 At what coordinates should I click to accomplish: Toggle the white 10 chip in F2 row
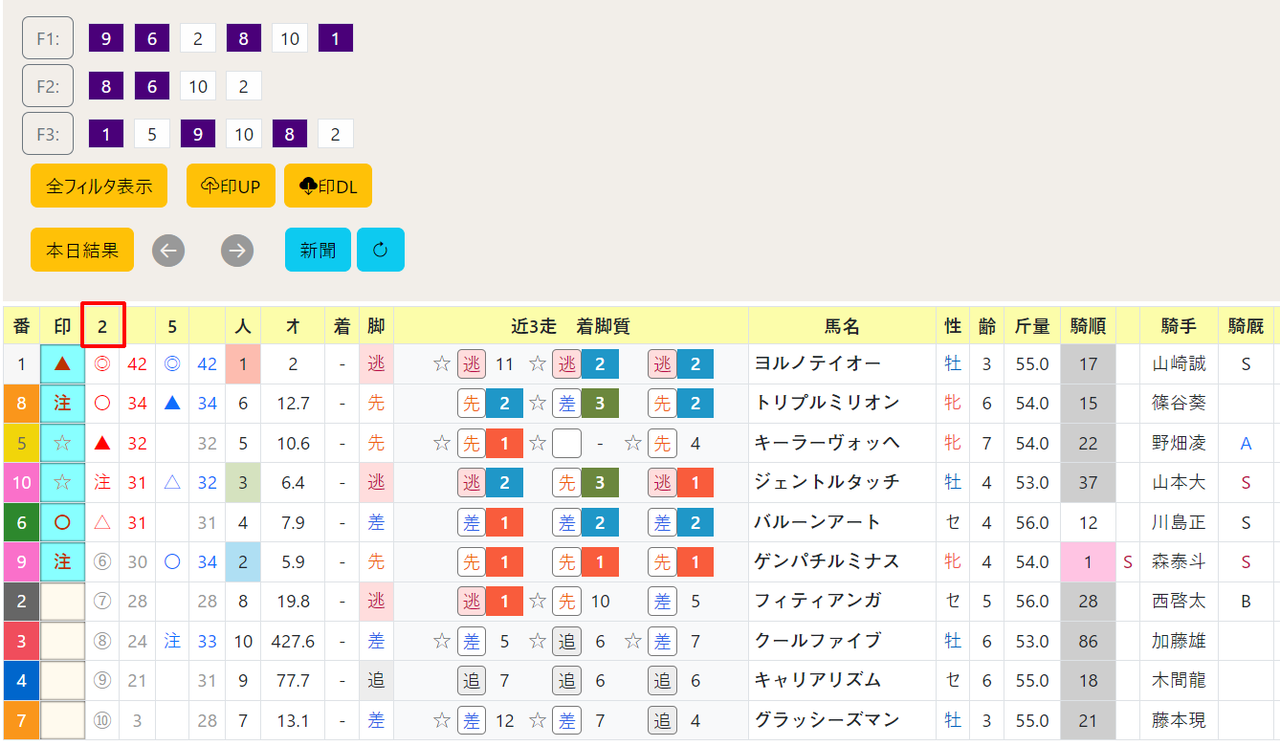click(198, 87)
